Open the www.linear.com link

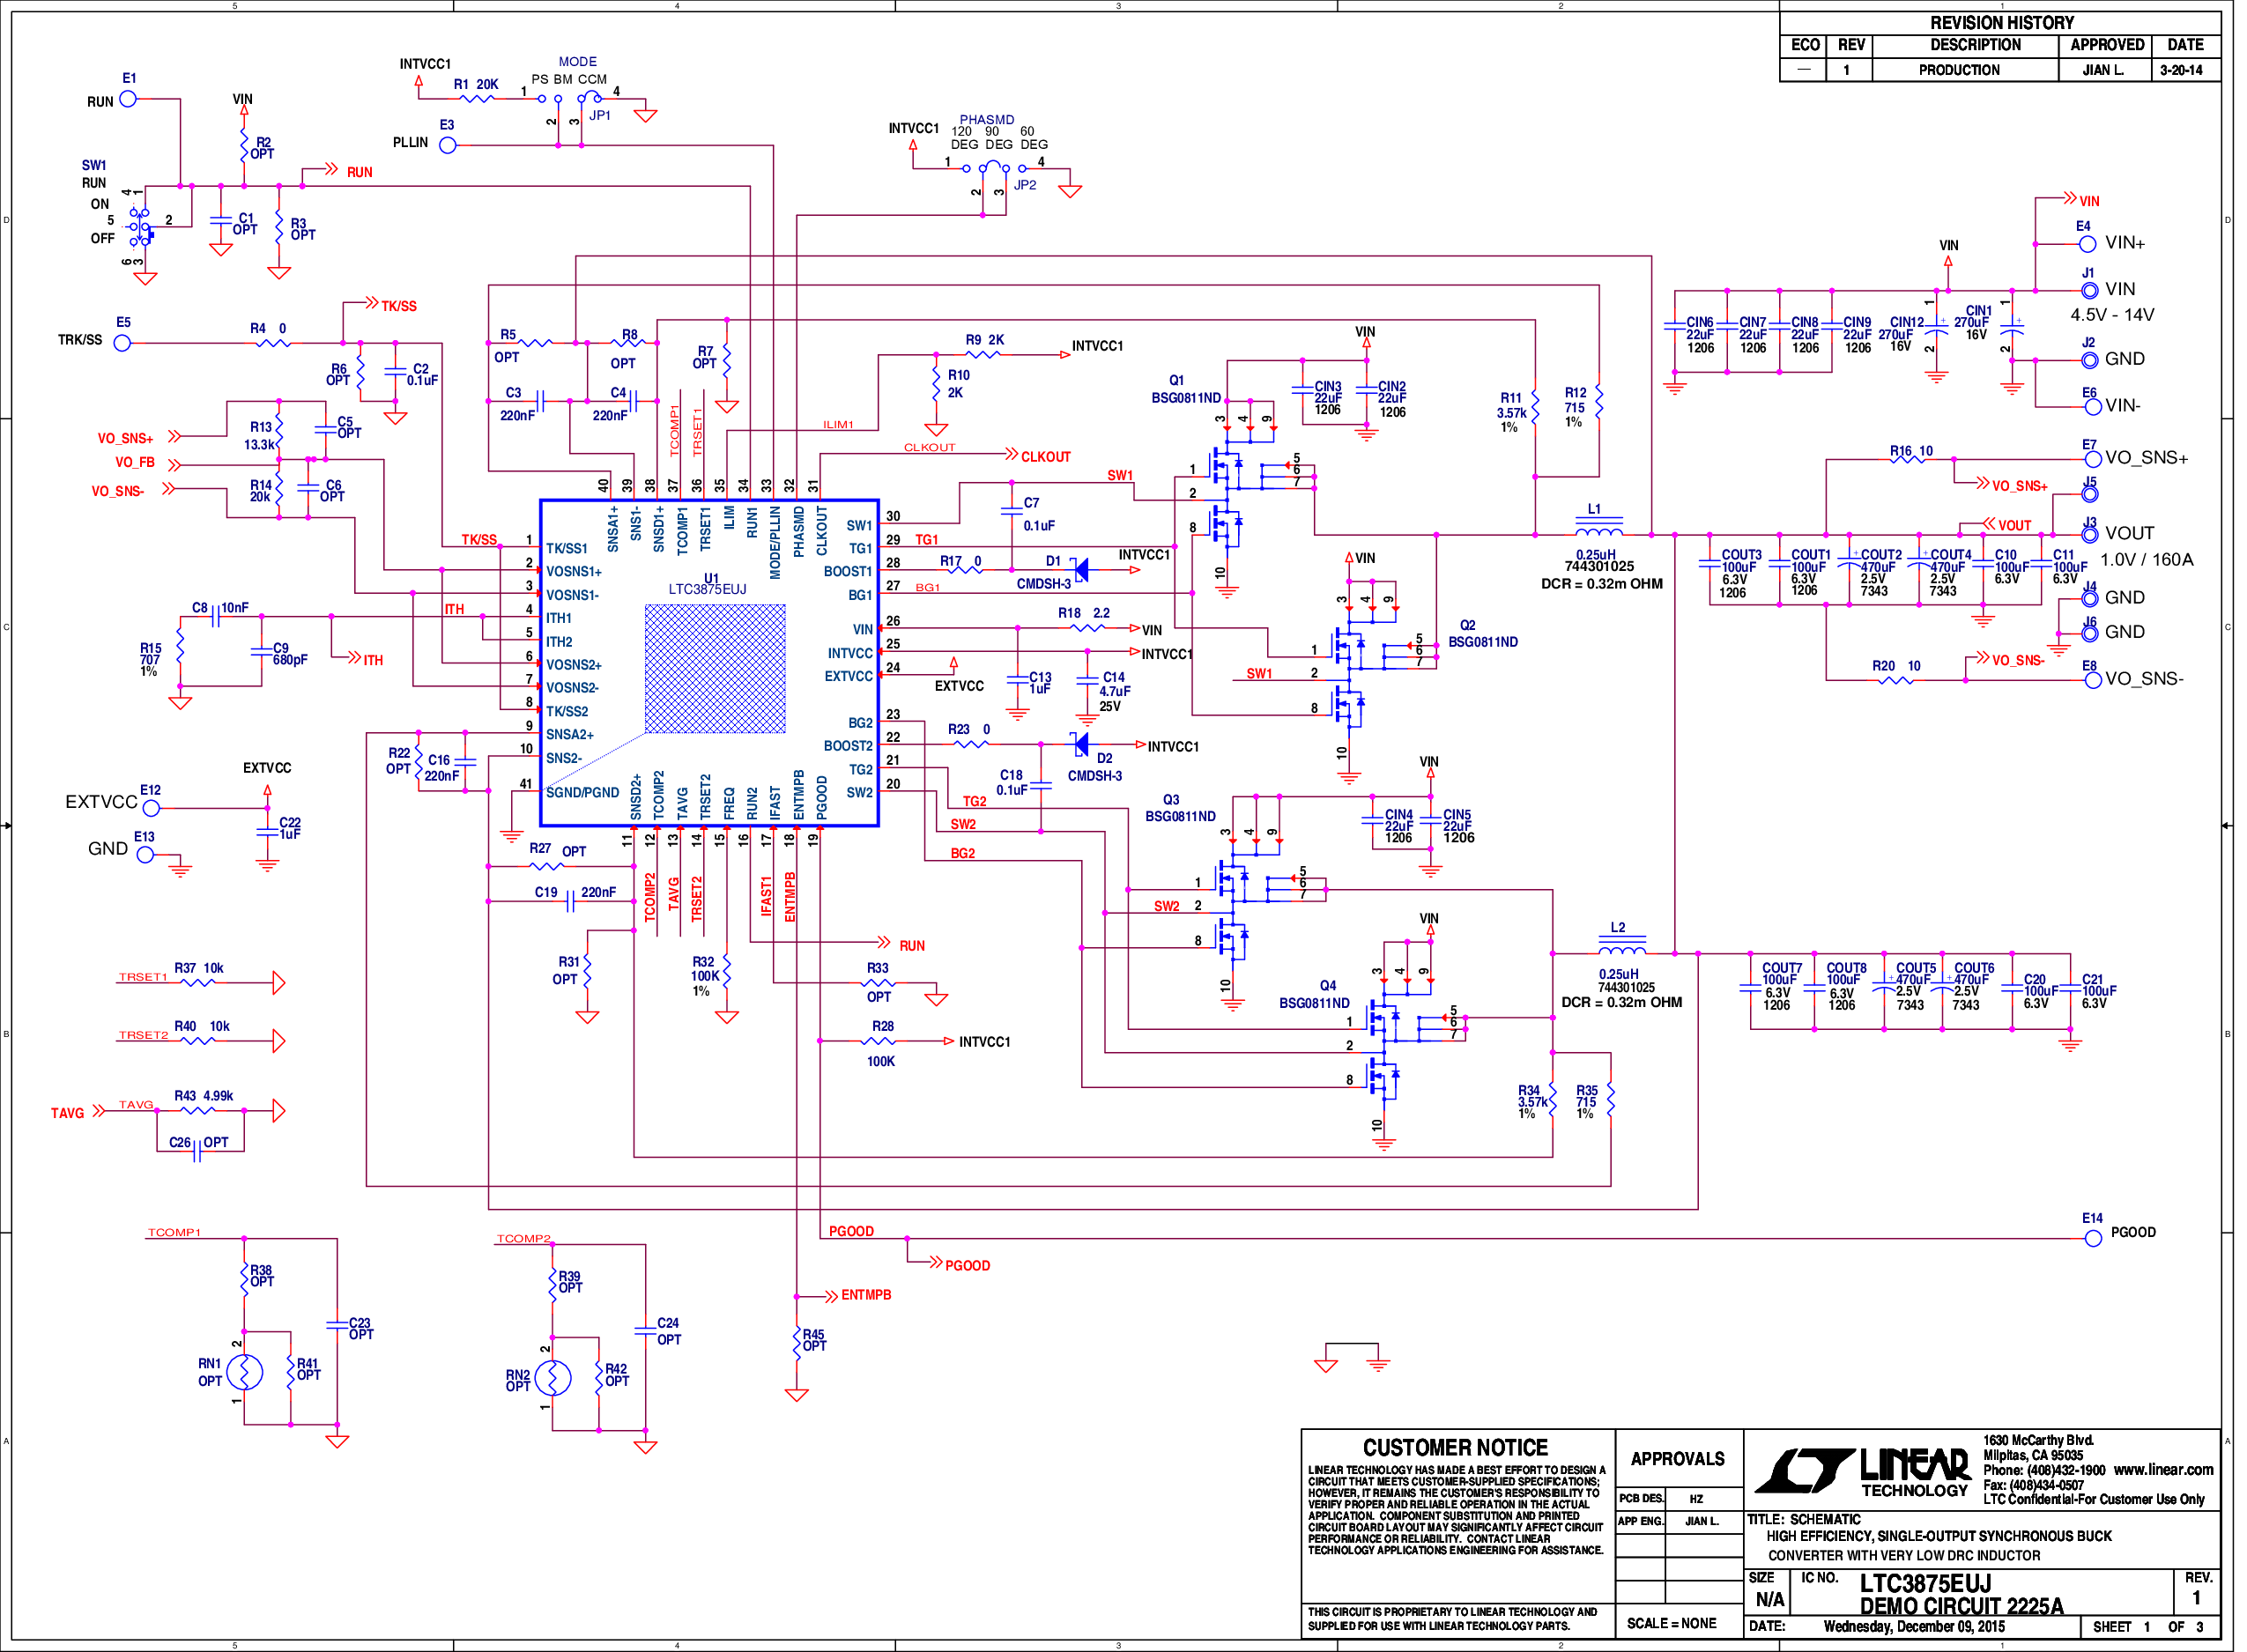pyautogui.click(x=2164, y=1469)
